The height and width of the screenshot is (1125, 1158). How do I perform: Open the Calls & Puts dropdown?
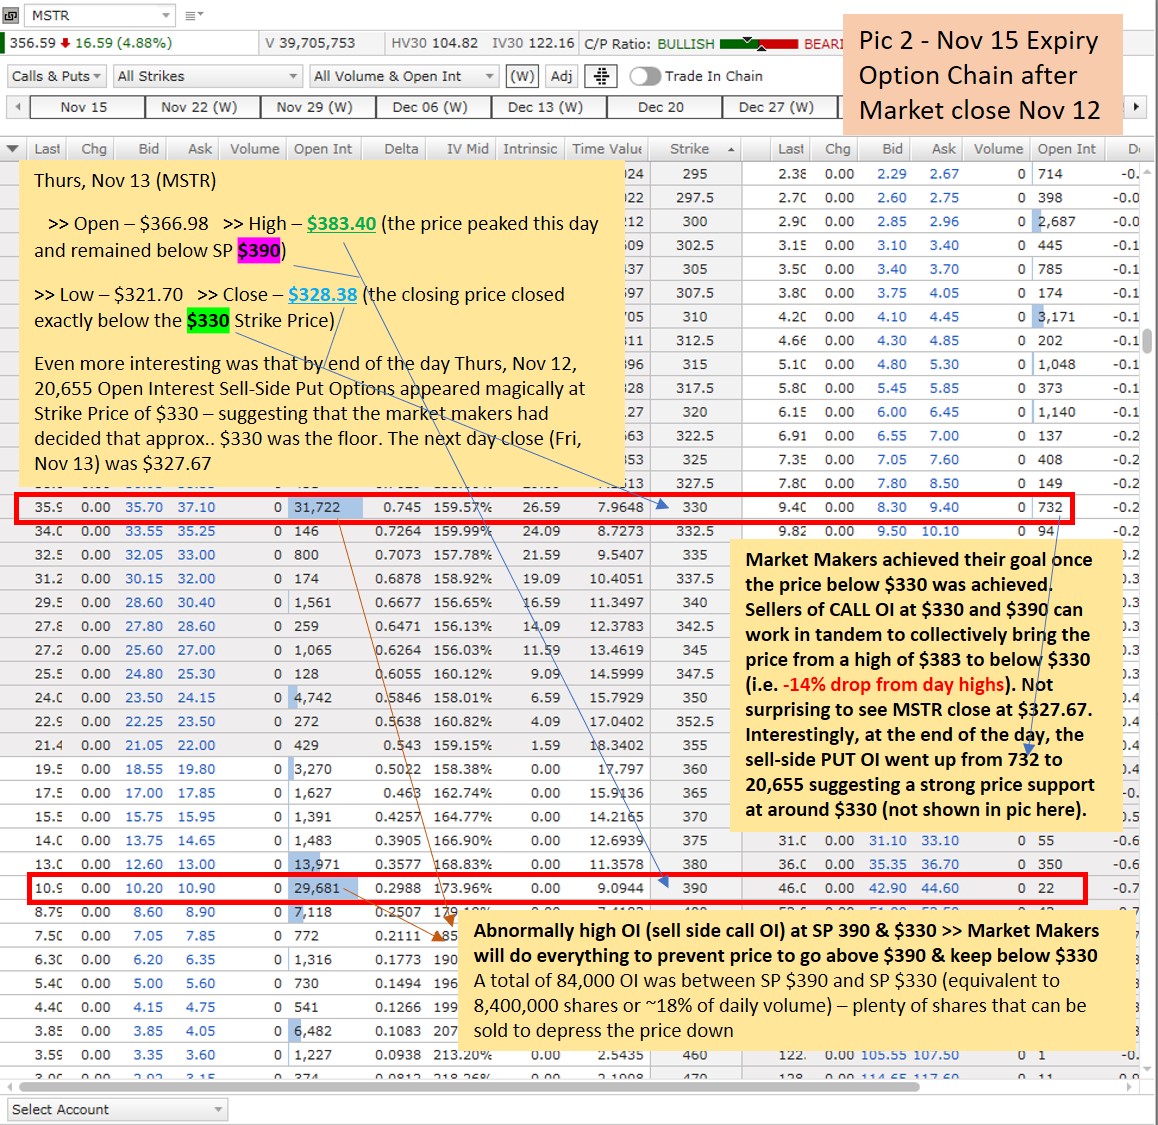pos(58,76)
